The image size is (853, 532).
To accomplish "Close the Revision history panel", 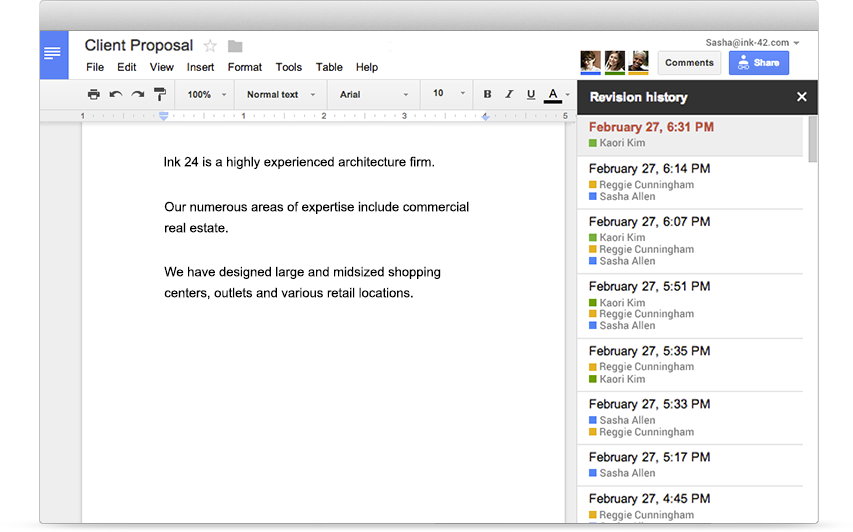I will (x=801, y=97).
